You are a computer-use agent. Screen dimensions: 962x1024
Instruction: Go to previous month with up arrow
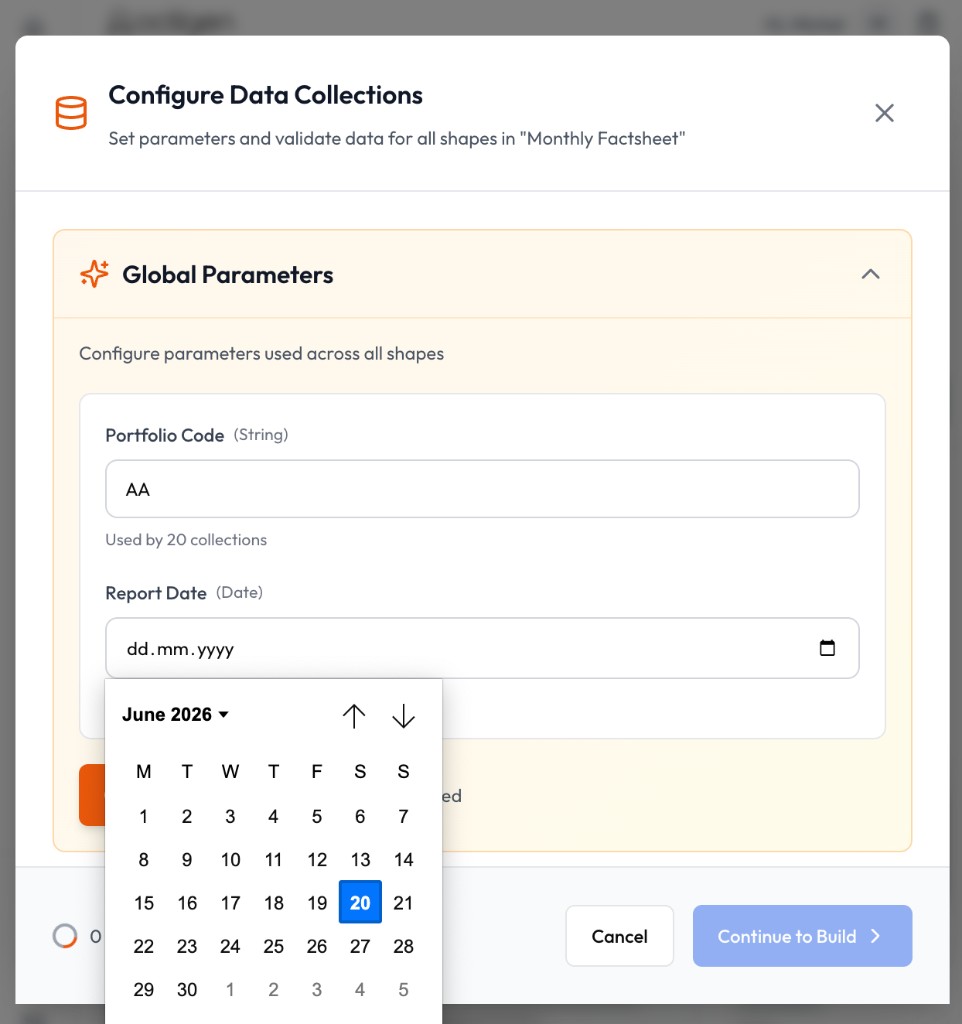pyautogui.click(x=354, y=716)
